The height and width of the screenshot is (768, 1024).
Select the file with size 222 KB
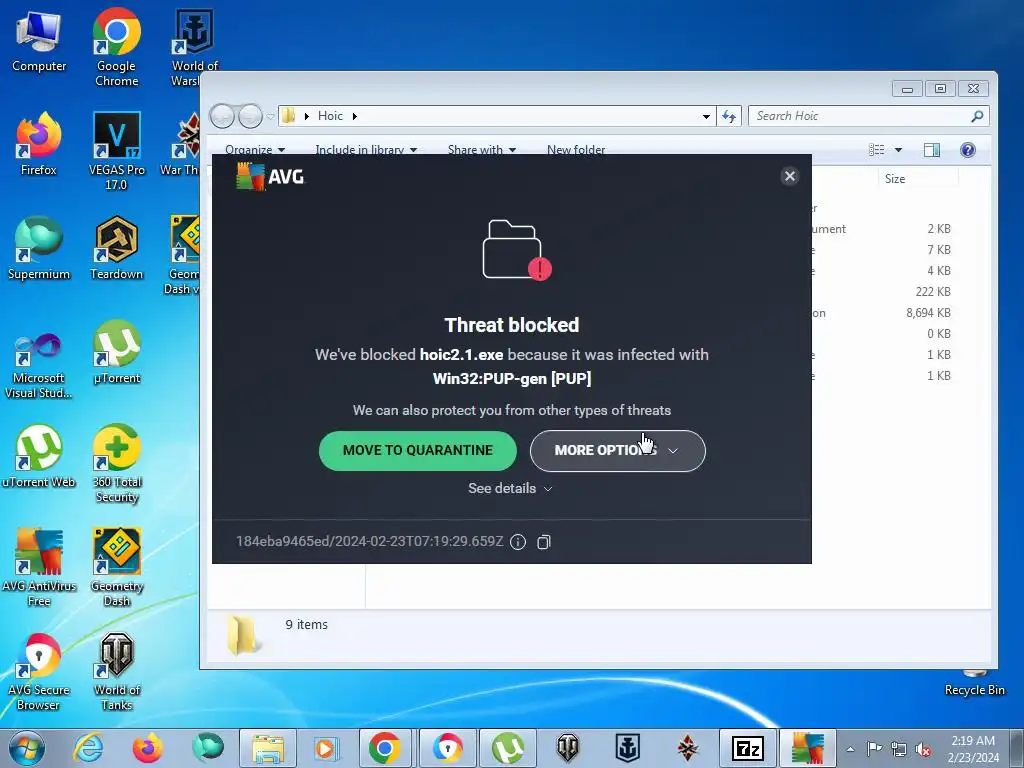[933, 292]
